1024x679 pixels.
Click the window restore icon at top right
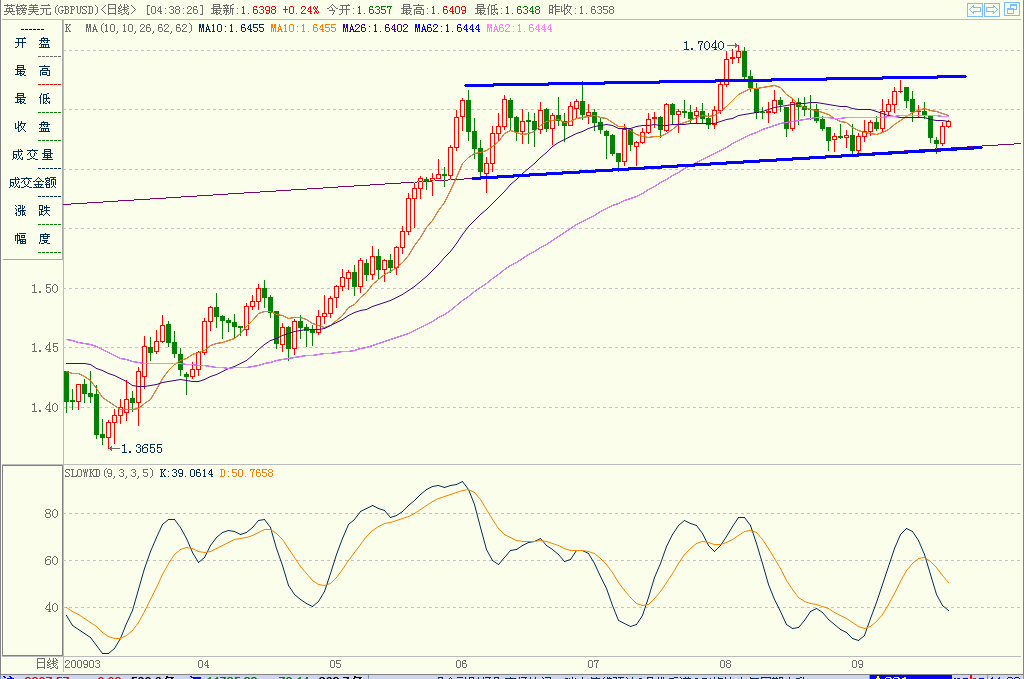pos(1012,9)
